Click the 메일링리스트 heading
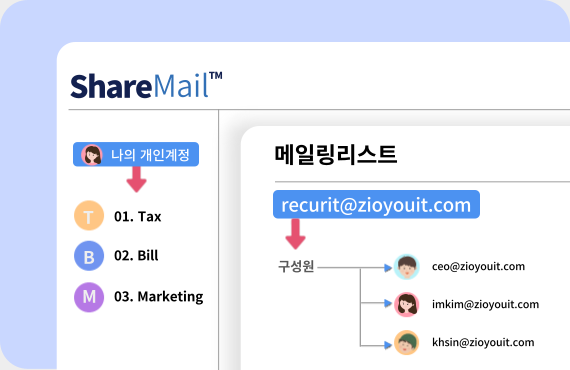Viewport: 570px width, 370px height. tap(335, 154)
